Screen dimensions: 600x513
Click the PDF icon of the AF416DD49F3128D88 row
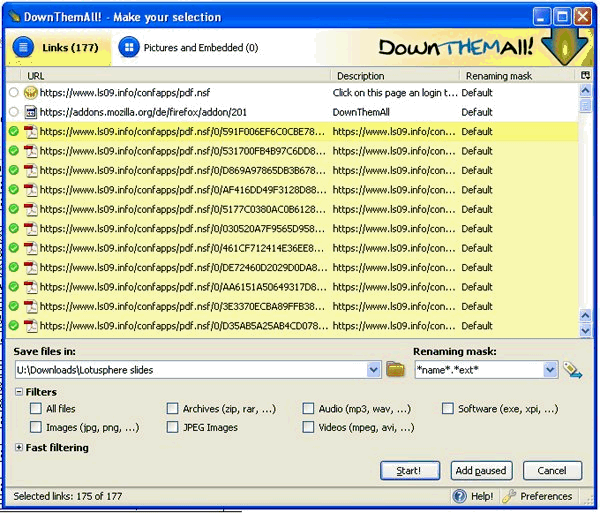click(31, 190)
